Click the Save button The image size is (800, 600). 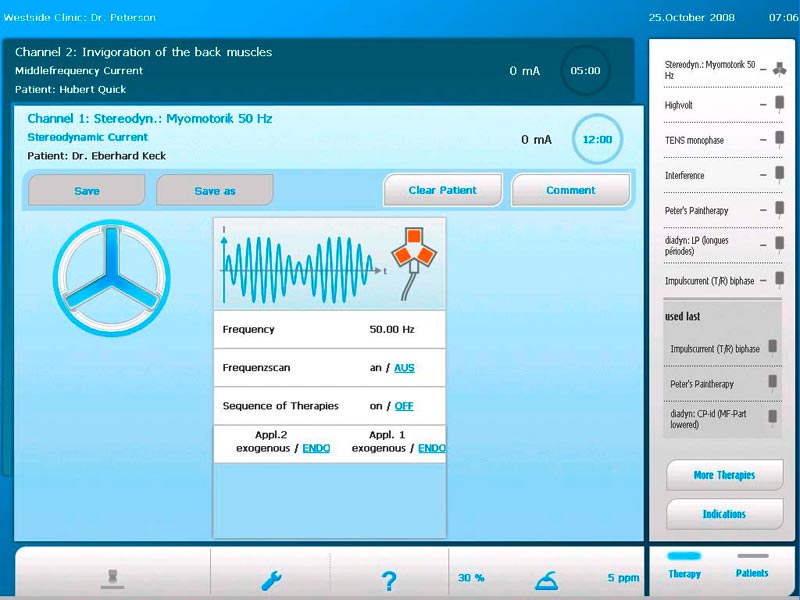pos(87,191)
